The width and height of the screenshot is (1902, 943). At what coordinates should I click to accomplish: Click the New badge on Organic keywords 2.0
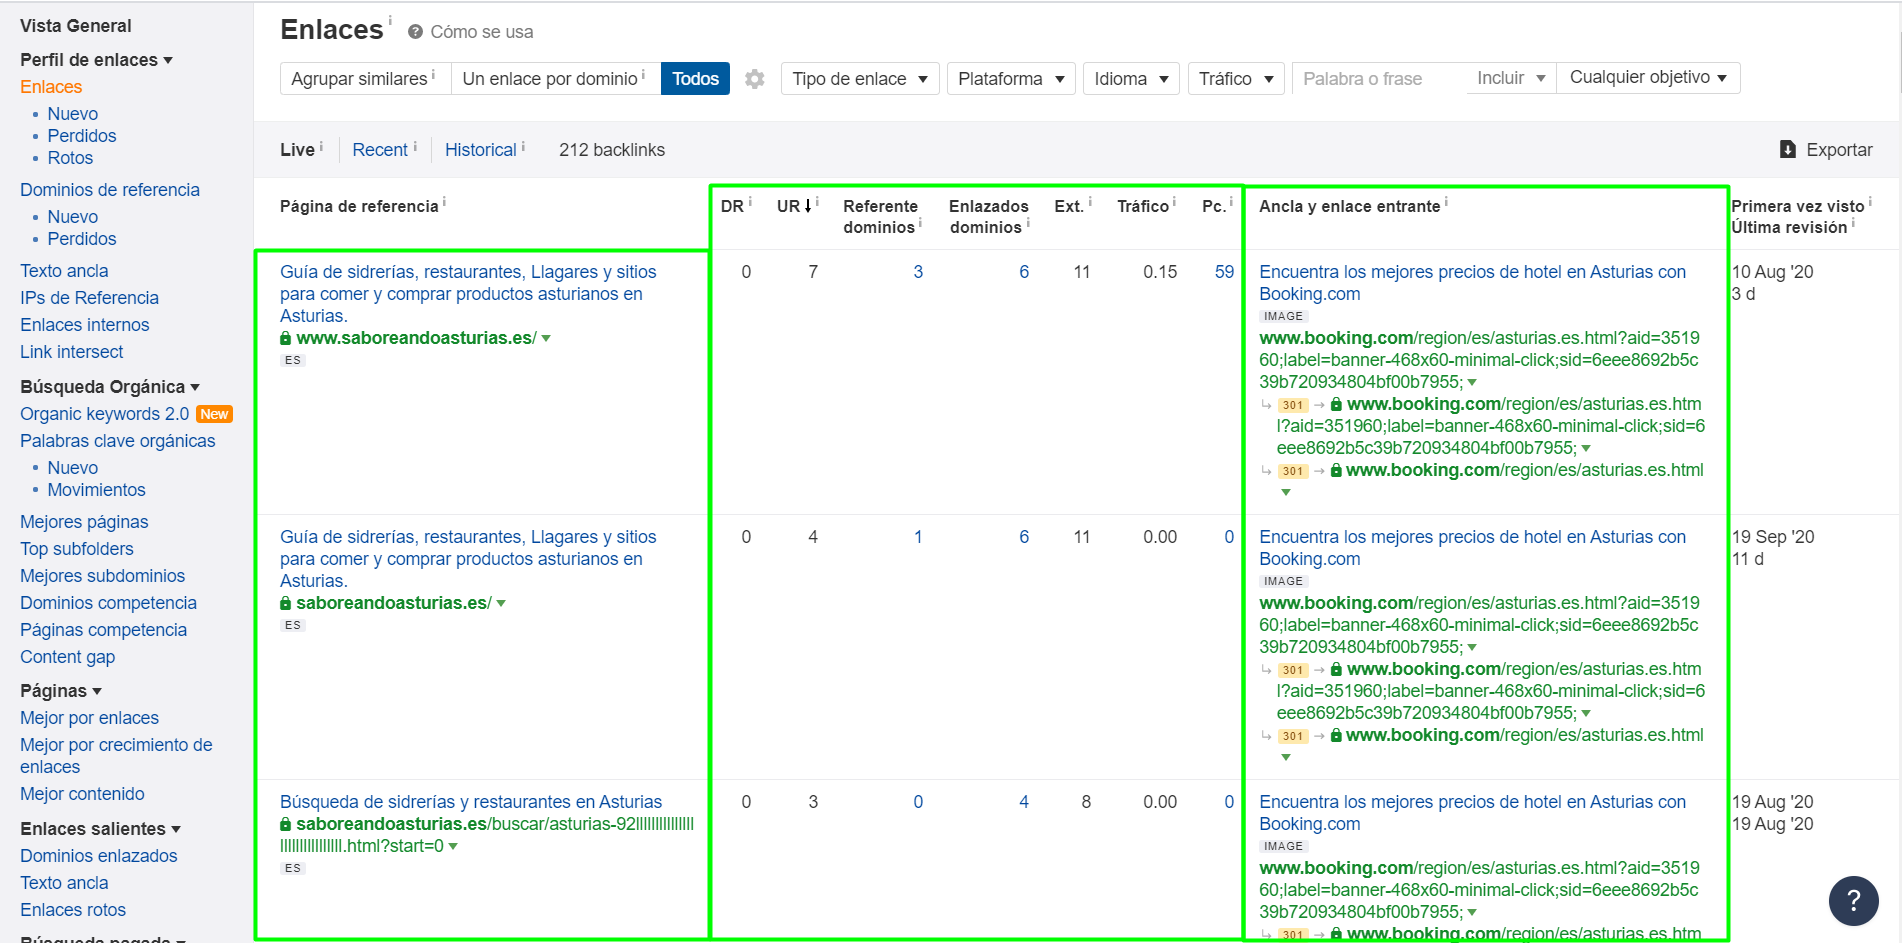(x=215, y=413)
